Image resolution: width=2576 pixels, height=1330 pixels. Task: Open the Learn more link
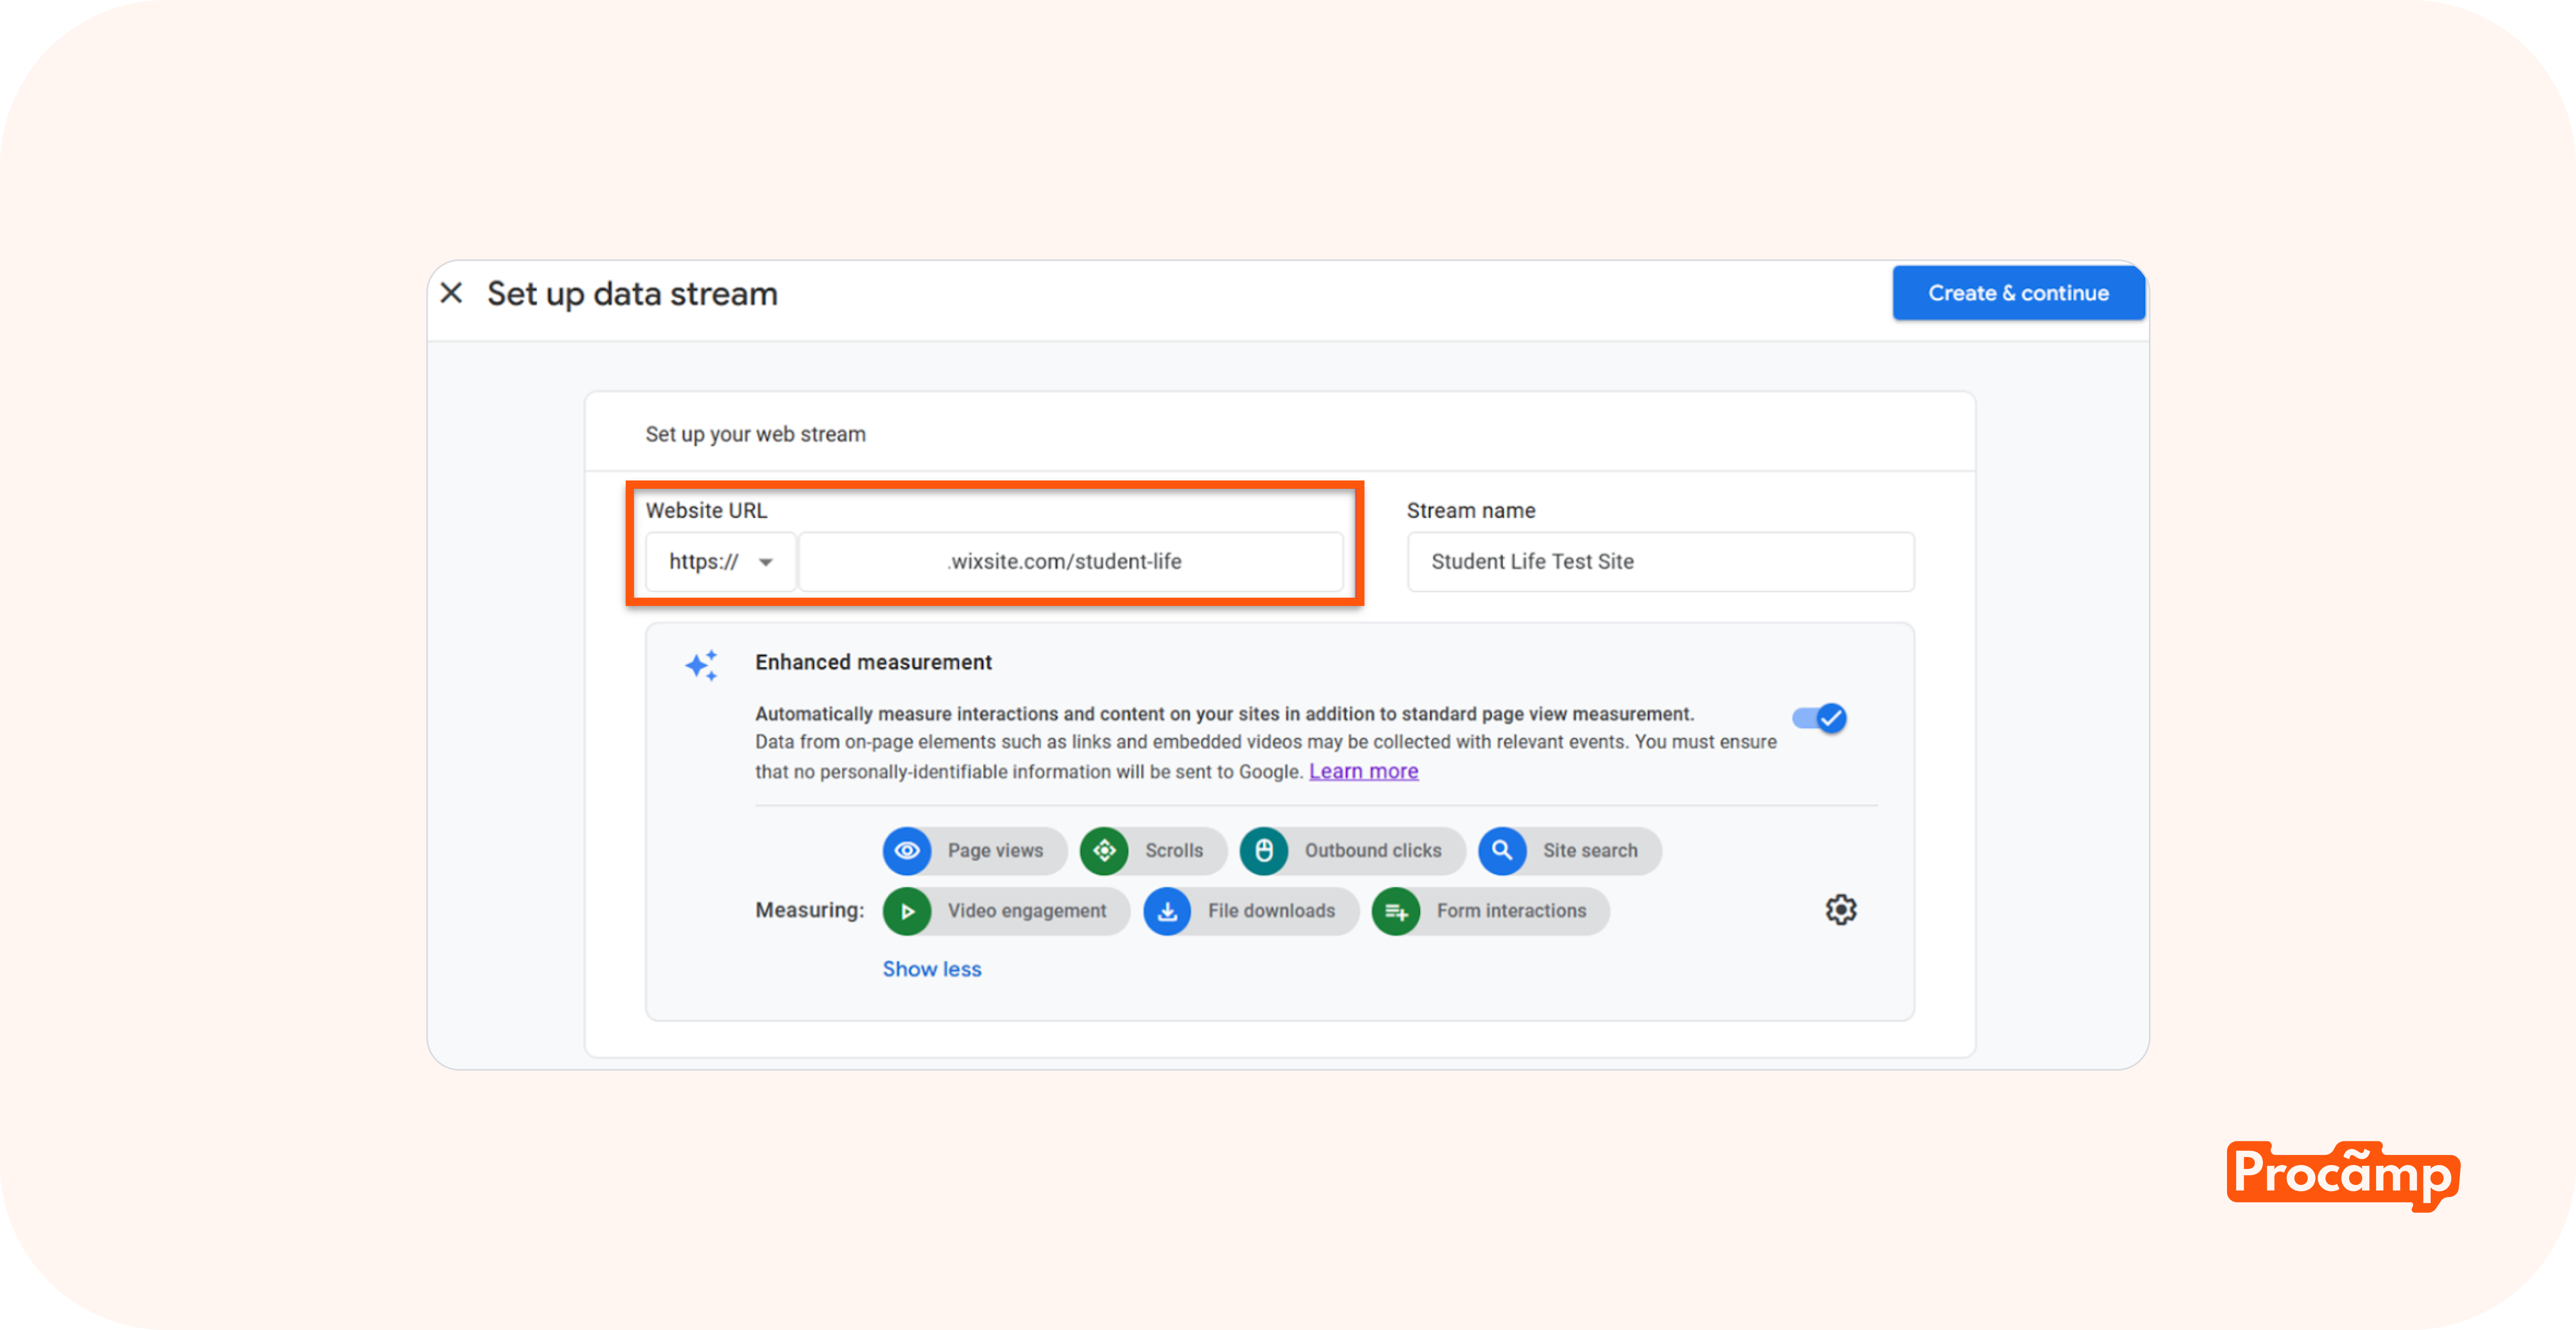tap(1363, 771)
